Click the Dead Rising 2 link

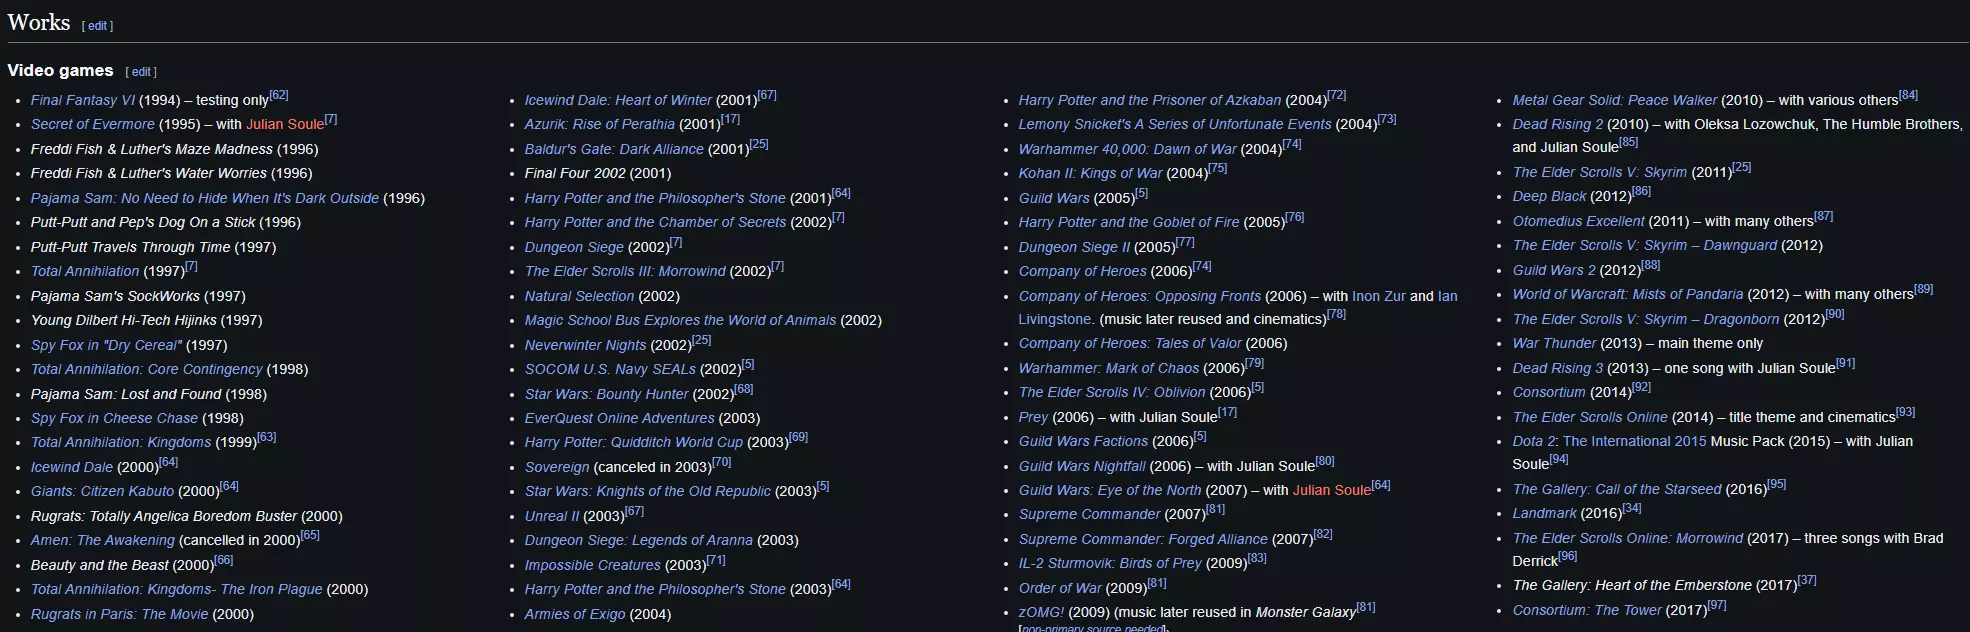(1558, 125)
